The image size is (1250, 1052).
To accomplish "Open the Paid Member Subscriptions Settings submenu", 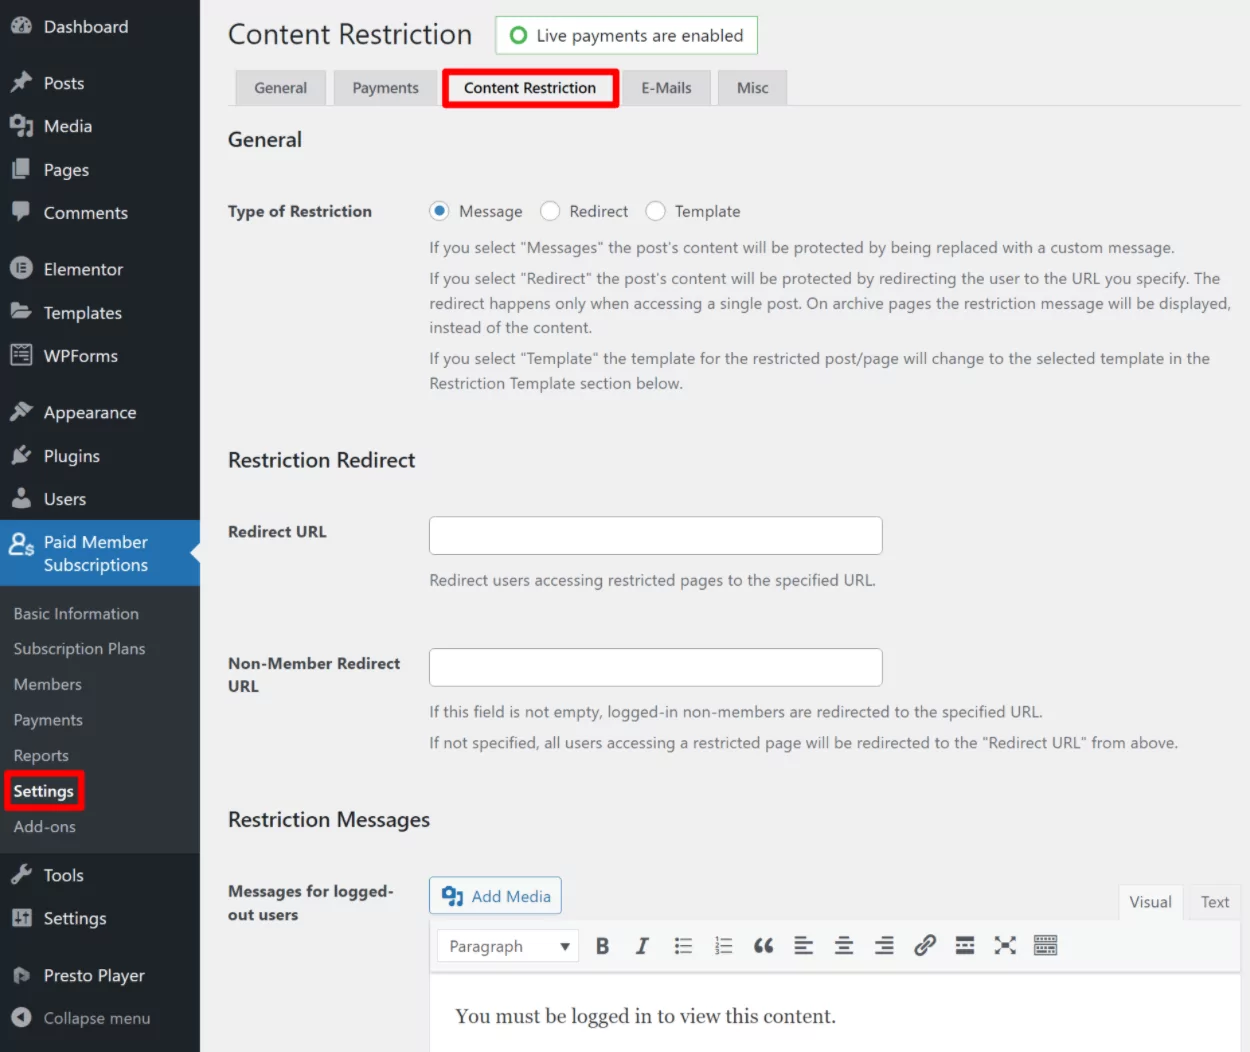I will 44,791.
